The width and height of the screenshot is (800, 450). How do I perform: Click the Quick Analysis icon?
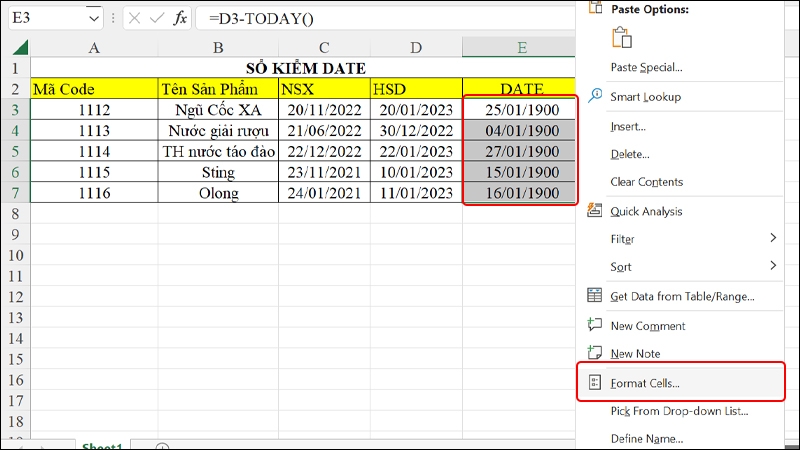[x=594, y=210]
